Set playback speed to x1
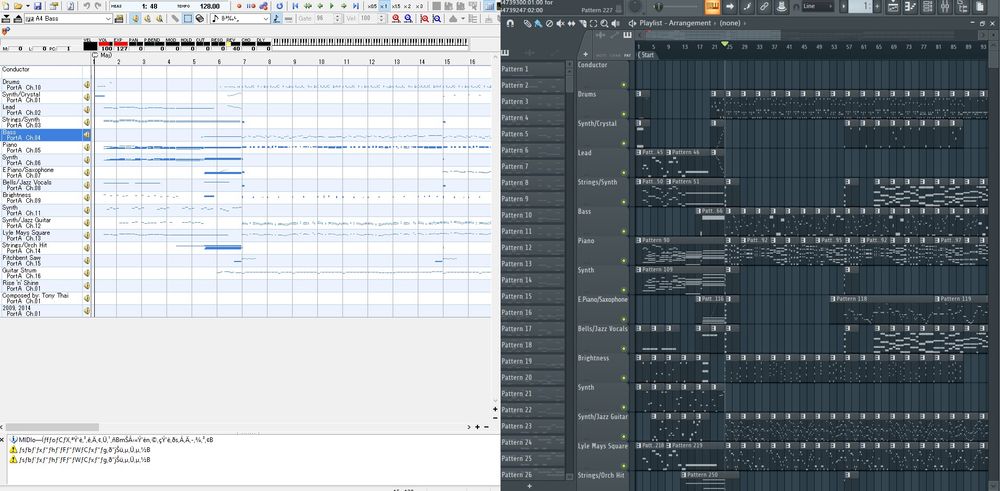This screenshot has height=491, width=1000. click(x=384, y=6)
